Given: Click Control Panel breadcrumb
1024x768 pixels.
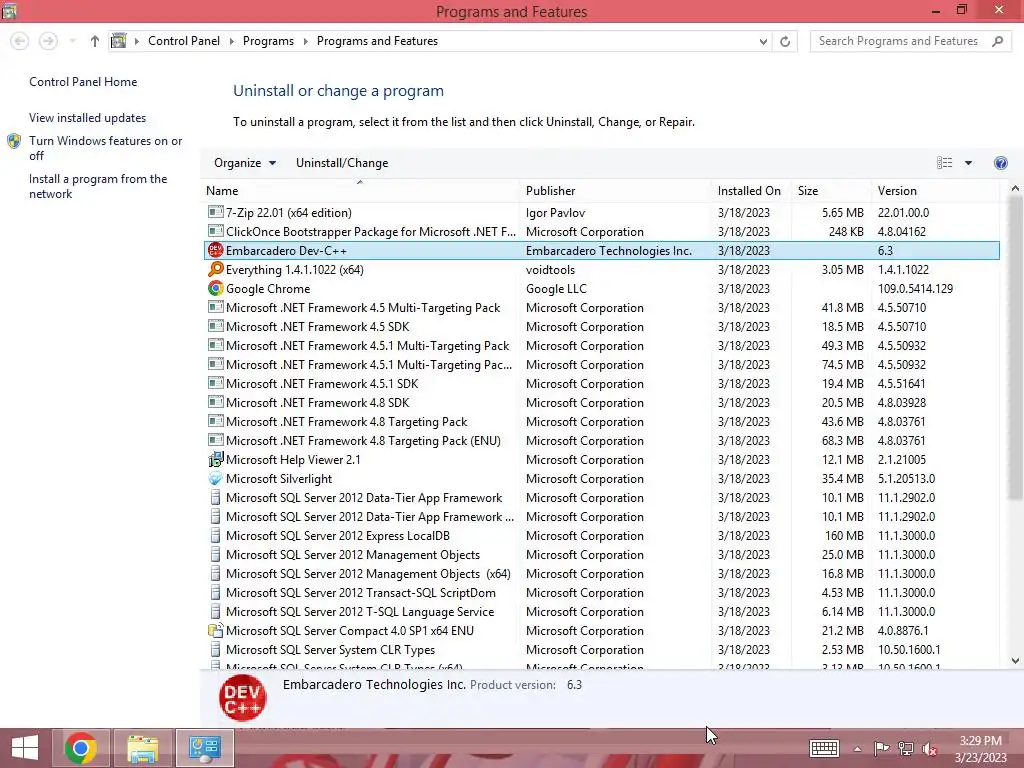Looking at the screenshot, I should tap(184, 41).
